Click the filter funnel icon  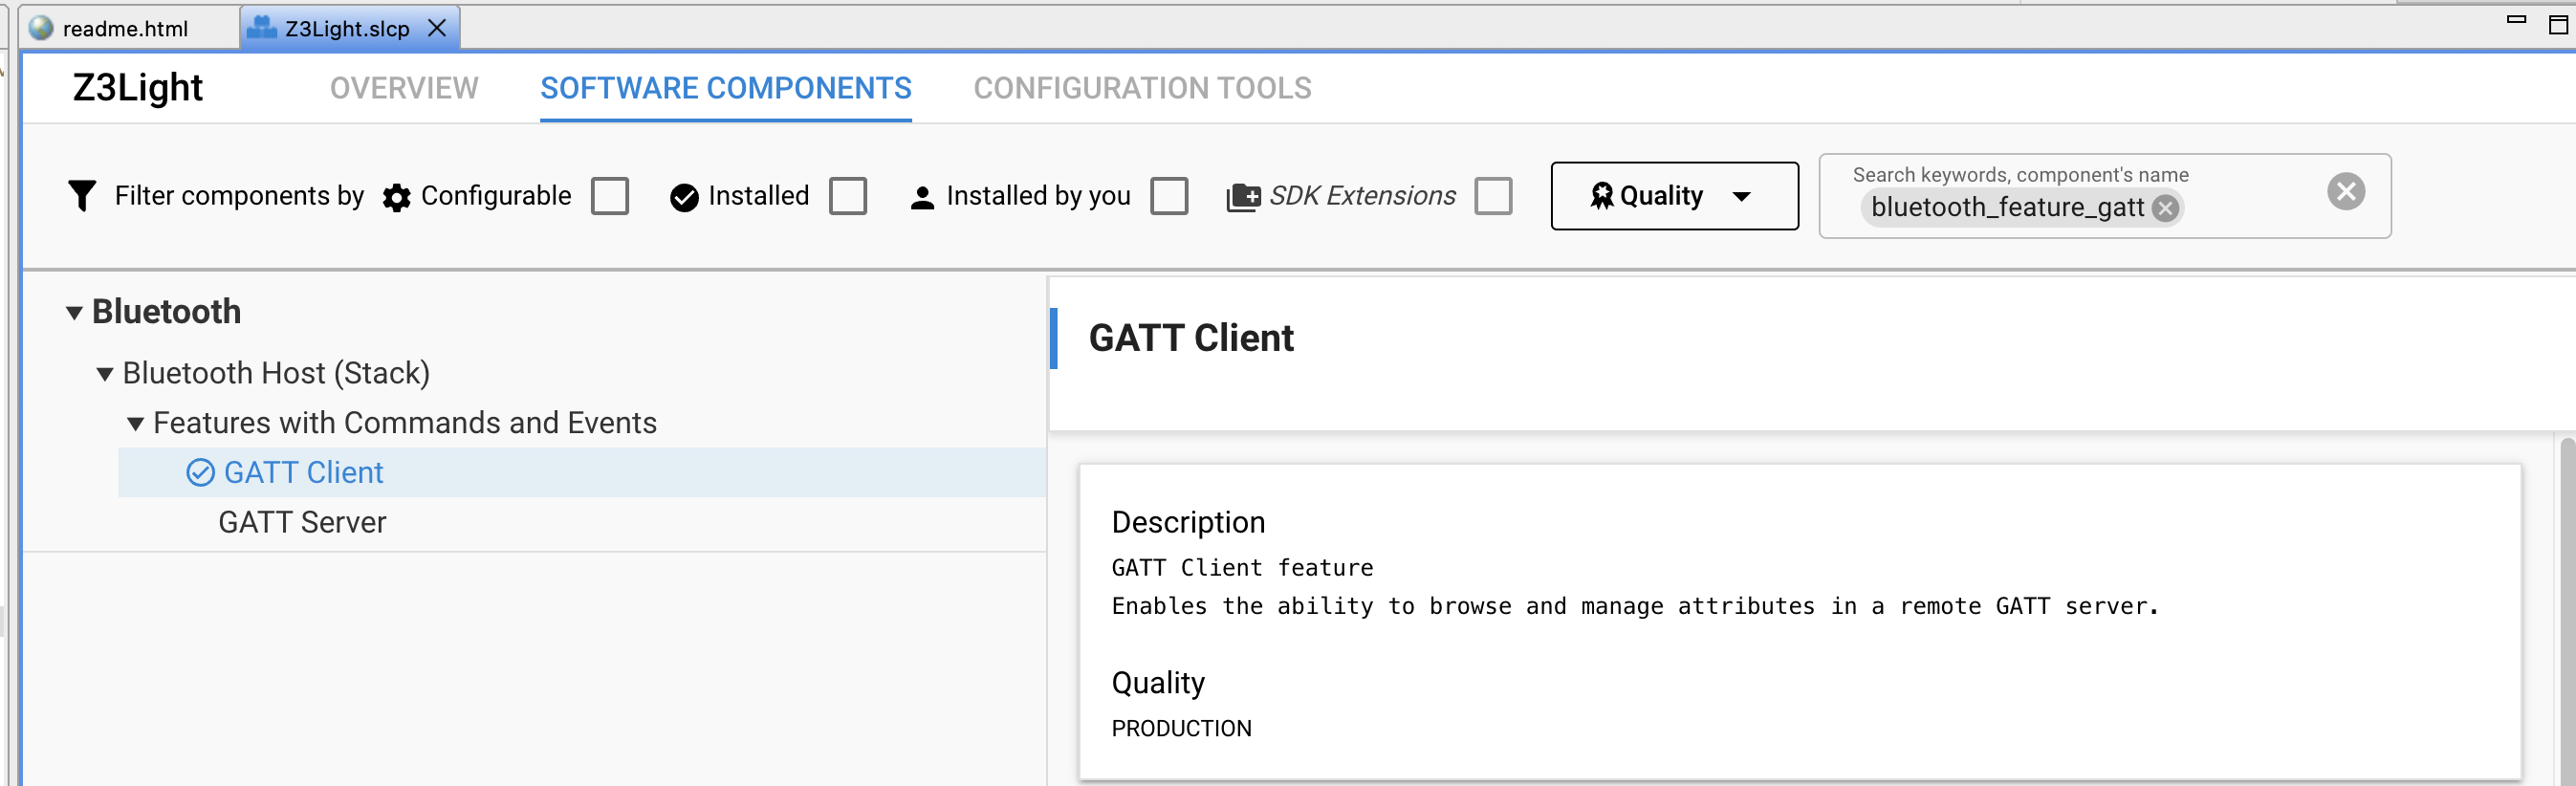(x=82, y=196)
